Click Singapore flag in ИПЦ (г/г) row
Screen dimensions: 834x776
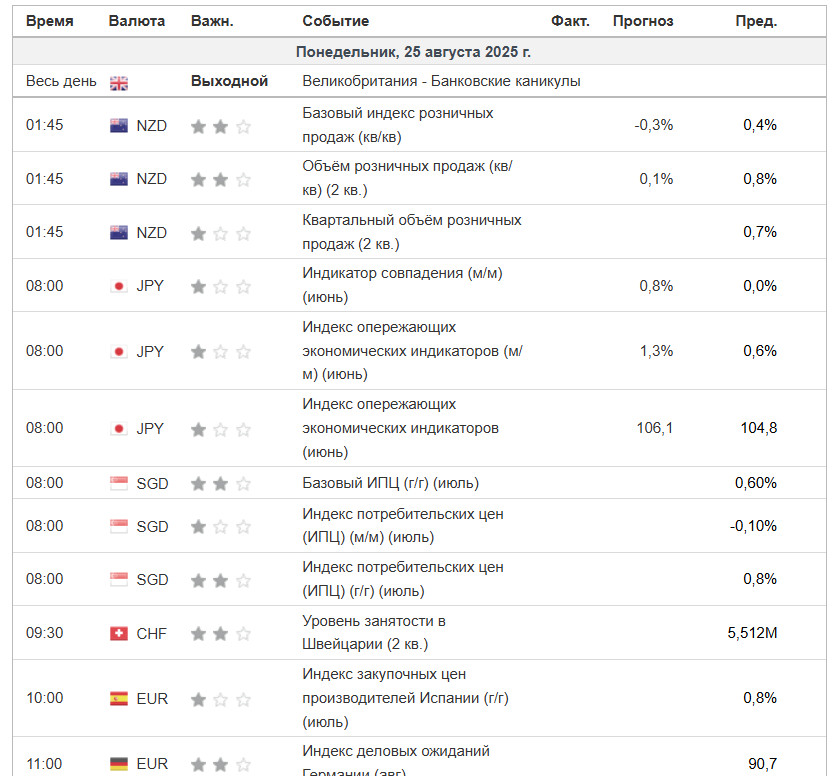pos(119,579)
